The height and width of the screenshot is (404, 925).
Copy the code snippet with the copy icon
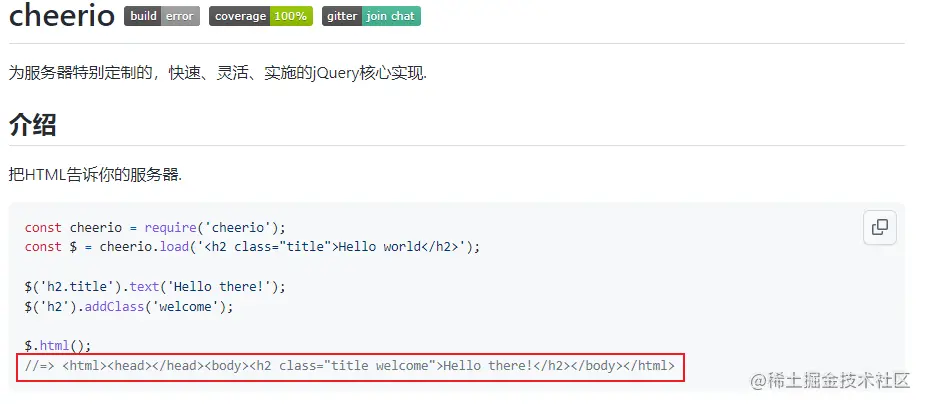click(x=880, y=227)
